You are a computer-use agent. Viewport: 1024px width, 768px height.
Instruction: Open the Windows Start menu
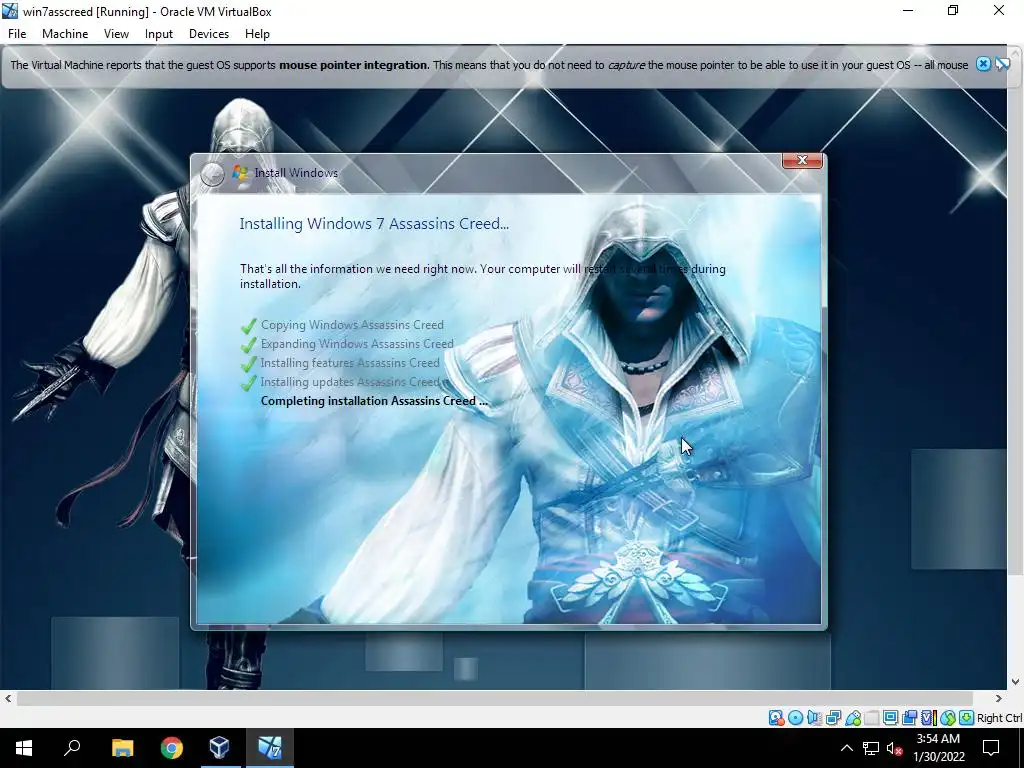click(x=24, y=748)
